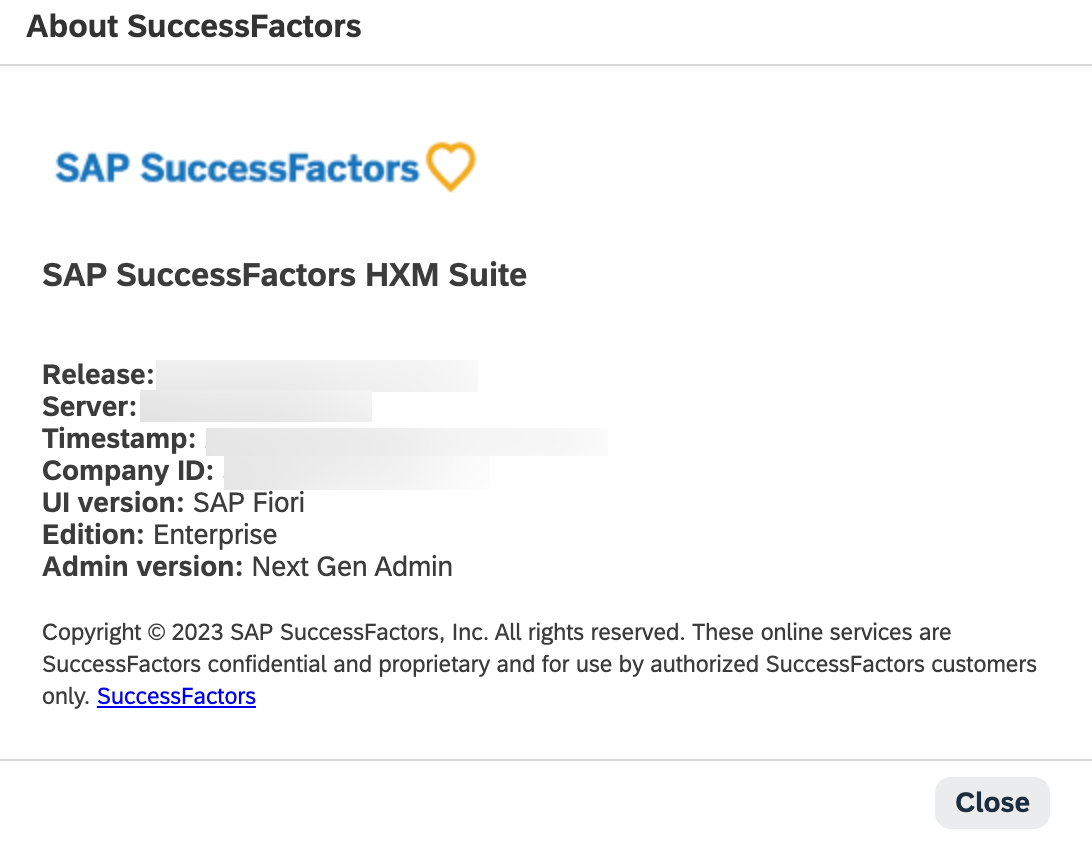This screenshot has width=1092, height=856.
Task: Click the blurred Timestamp value
Action: [x=407, y=442]
